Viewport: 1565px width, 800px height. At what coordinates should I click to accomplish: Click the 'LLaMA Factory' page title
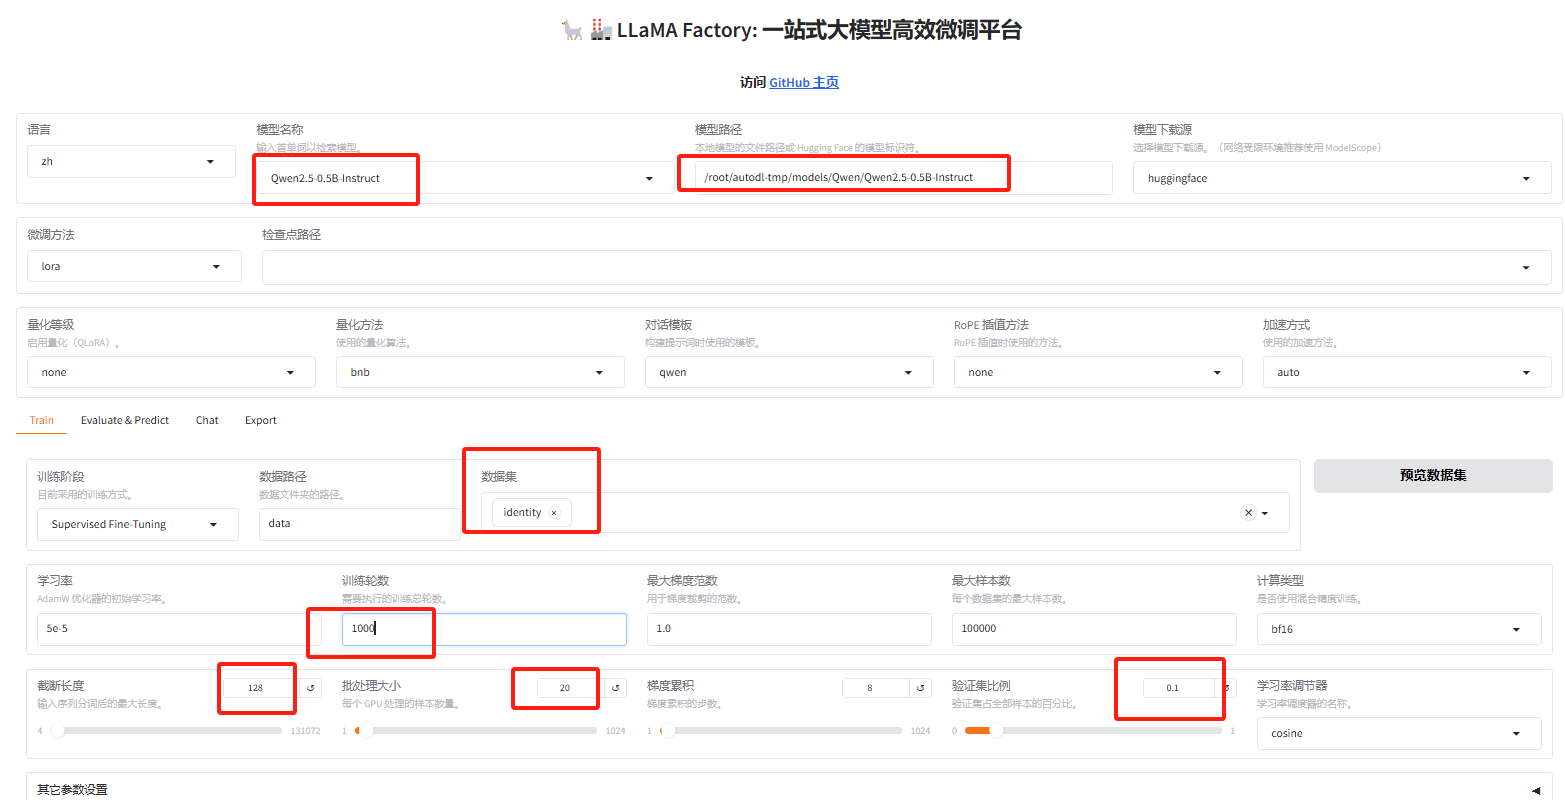click(791, 30)
